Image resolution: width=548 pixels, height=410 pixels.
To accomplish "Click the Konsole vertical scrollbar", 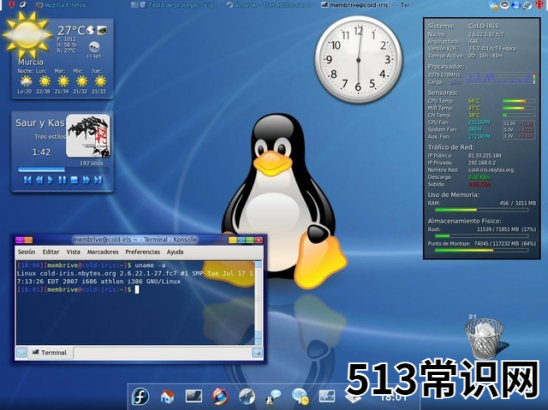I will (x=258, y=303).
